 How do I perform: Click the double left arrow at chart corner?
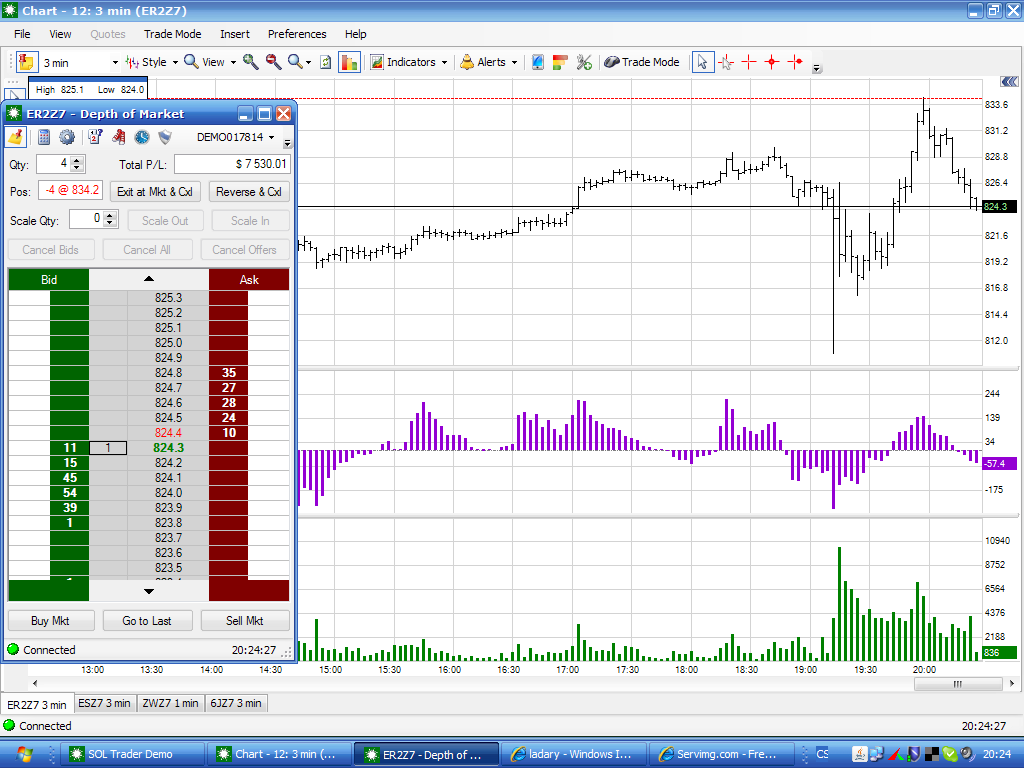1009,82
